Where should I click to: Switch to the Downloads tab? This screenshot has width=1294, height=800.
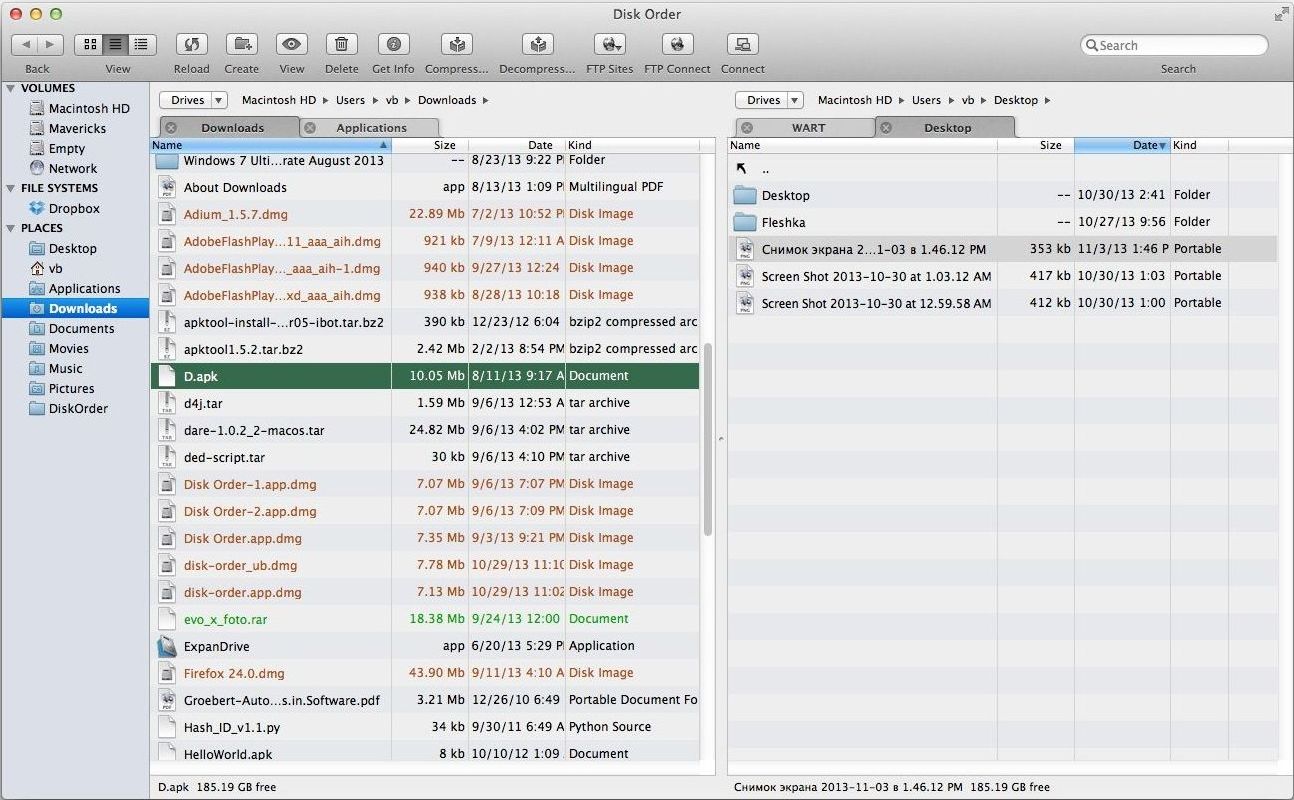click(x=232, y=128)
